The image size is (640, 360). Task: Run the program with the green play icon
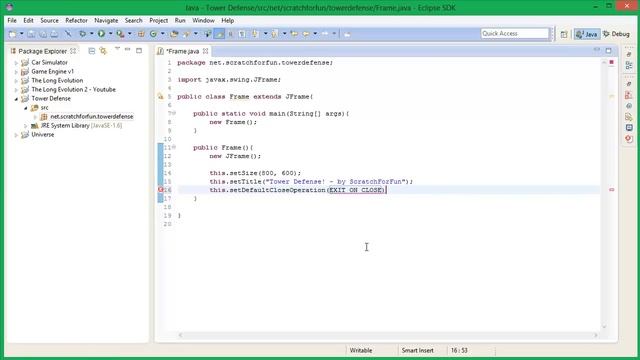click(101, 34)
